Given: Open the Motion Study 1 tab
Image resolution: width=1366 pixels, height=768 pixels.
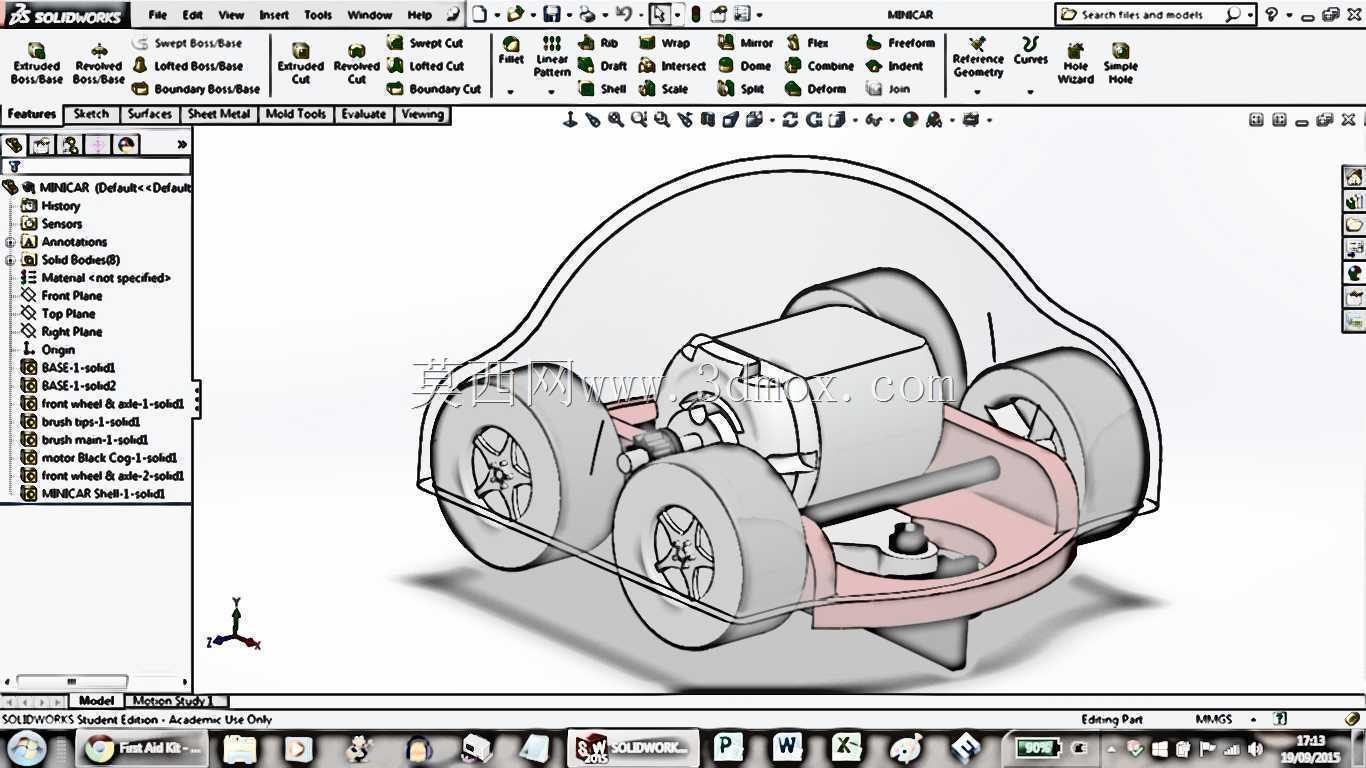Looking at the screenshot, I should [169, 701].
